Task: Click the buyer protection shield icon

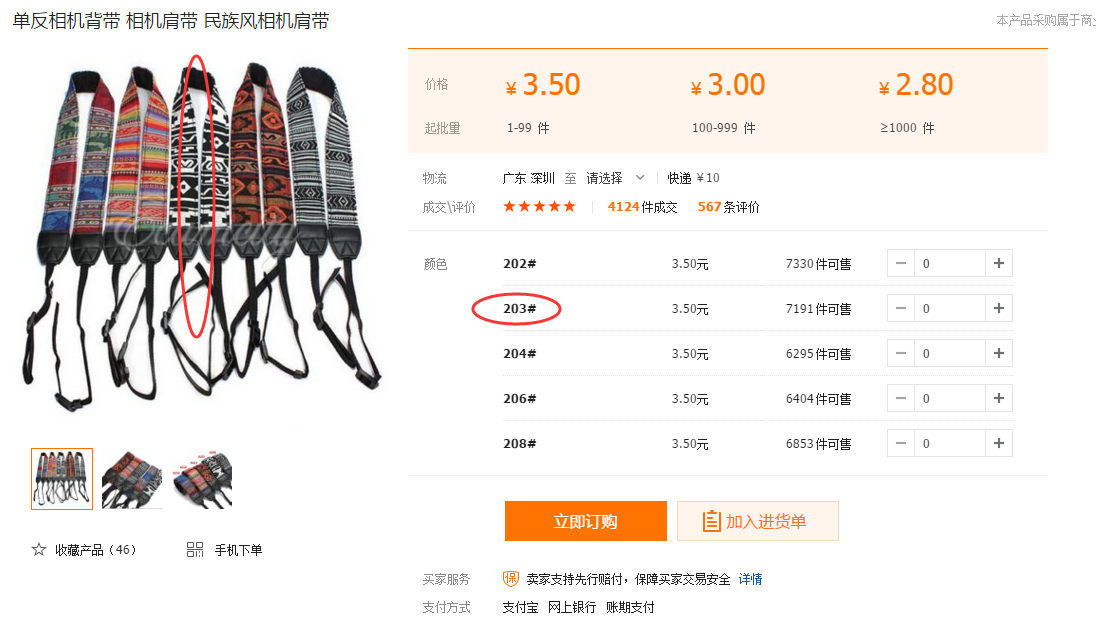Action: coord(511,579)
